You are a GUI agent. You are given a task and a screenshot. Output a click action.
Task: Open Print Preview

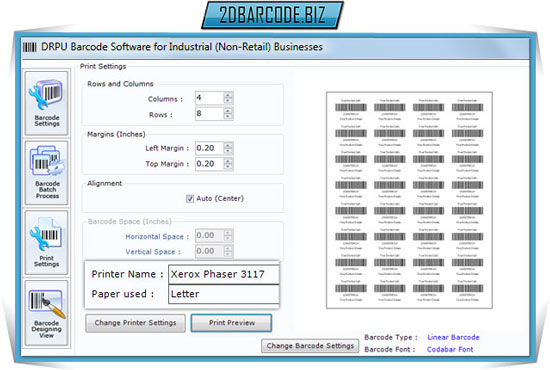232,323
